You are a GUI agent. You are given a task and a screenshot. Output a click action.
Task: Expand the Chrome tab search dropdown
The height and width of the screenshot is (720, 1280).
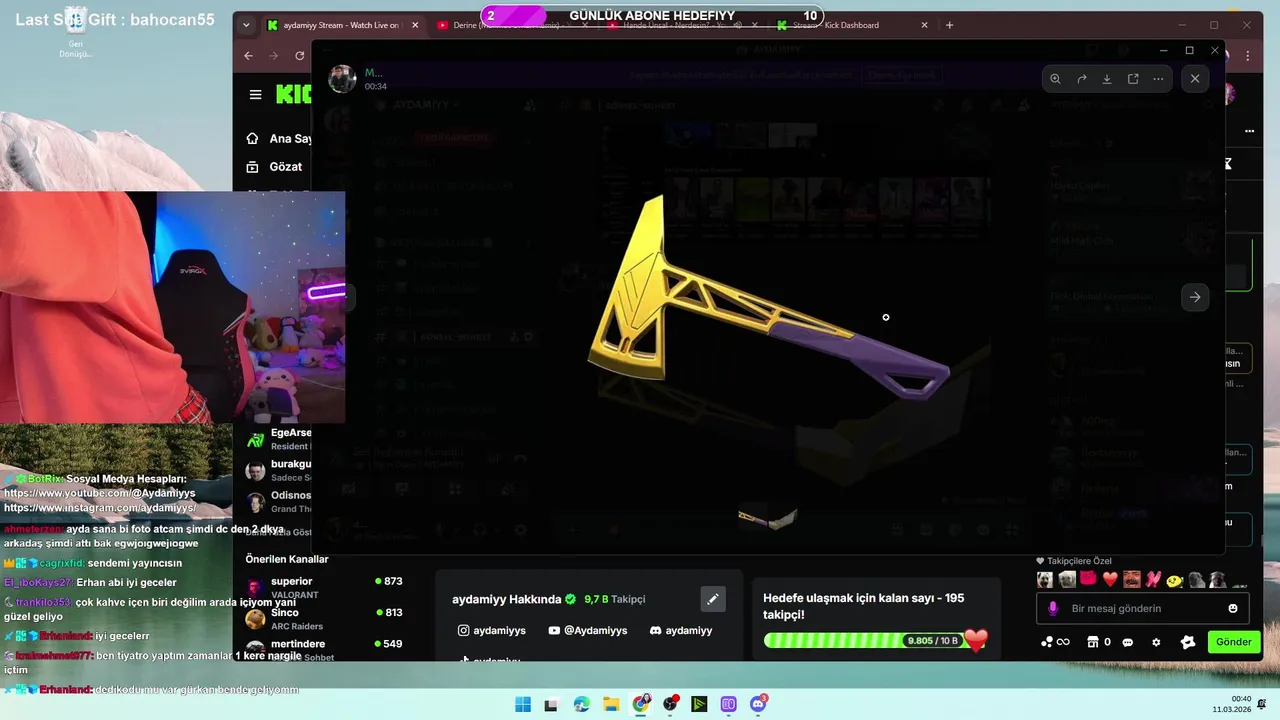246,25
